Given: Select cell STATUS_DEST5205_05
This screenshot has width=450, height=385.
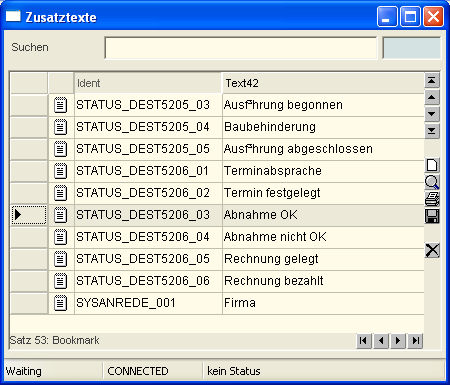Looking at the screenshot, I should (x=148, y=149).
